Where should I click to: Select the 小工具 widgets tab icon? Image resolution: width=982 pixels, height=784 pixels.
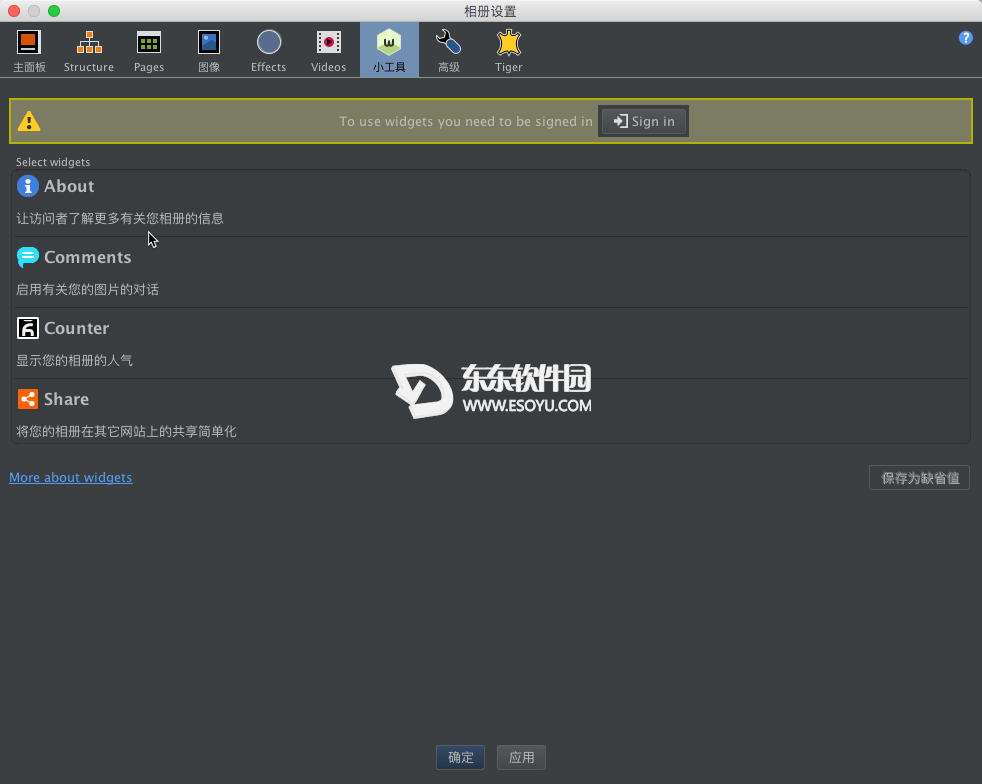(x=389, y=43)
